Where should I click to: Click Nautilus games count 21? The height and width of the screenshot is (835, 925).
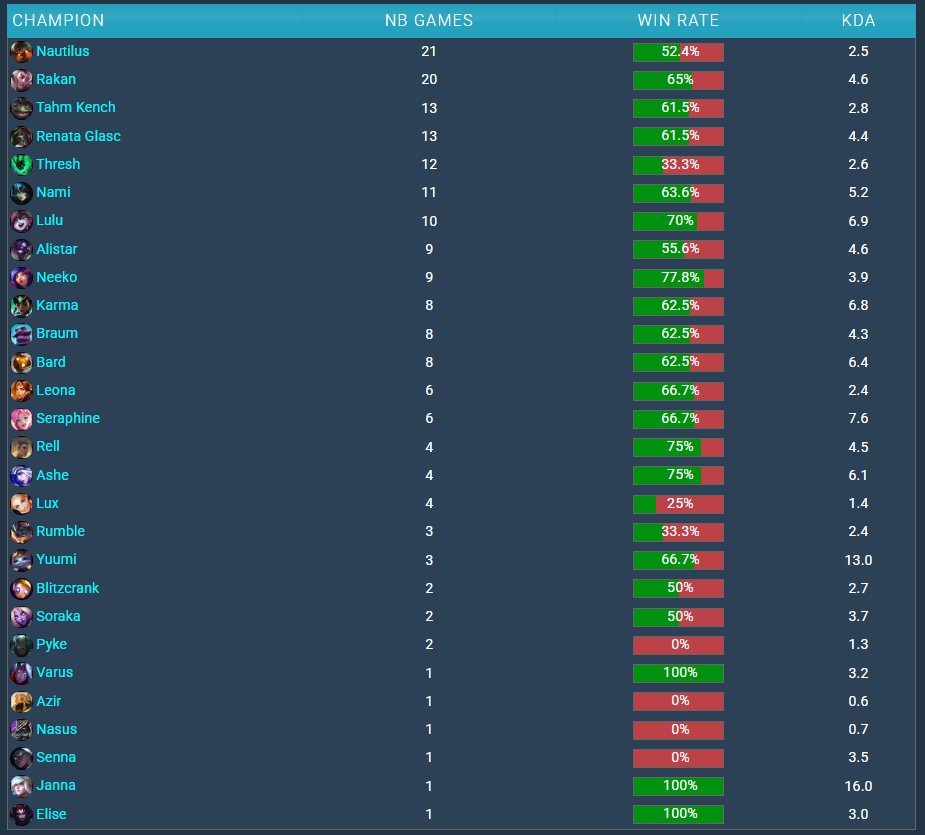point(429,51)
